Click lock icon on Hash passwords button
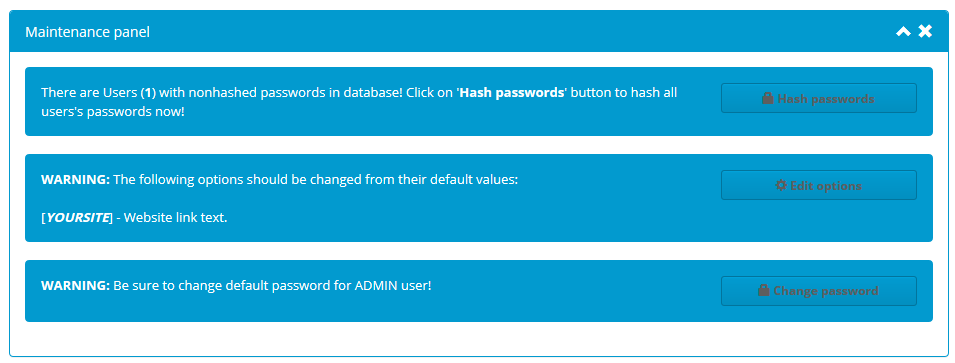The width and height of the screenshot is (955, 363). (767, 98)
